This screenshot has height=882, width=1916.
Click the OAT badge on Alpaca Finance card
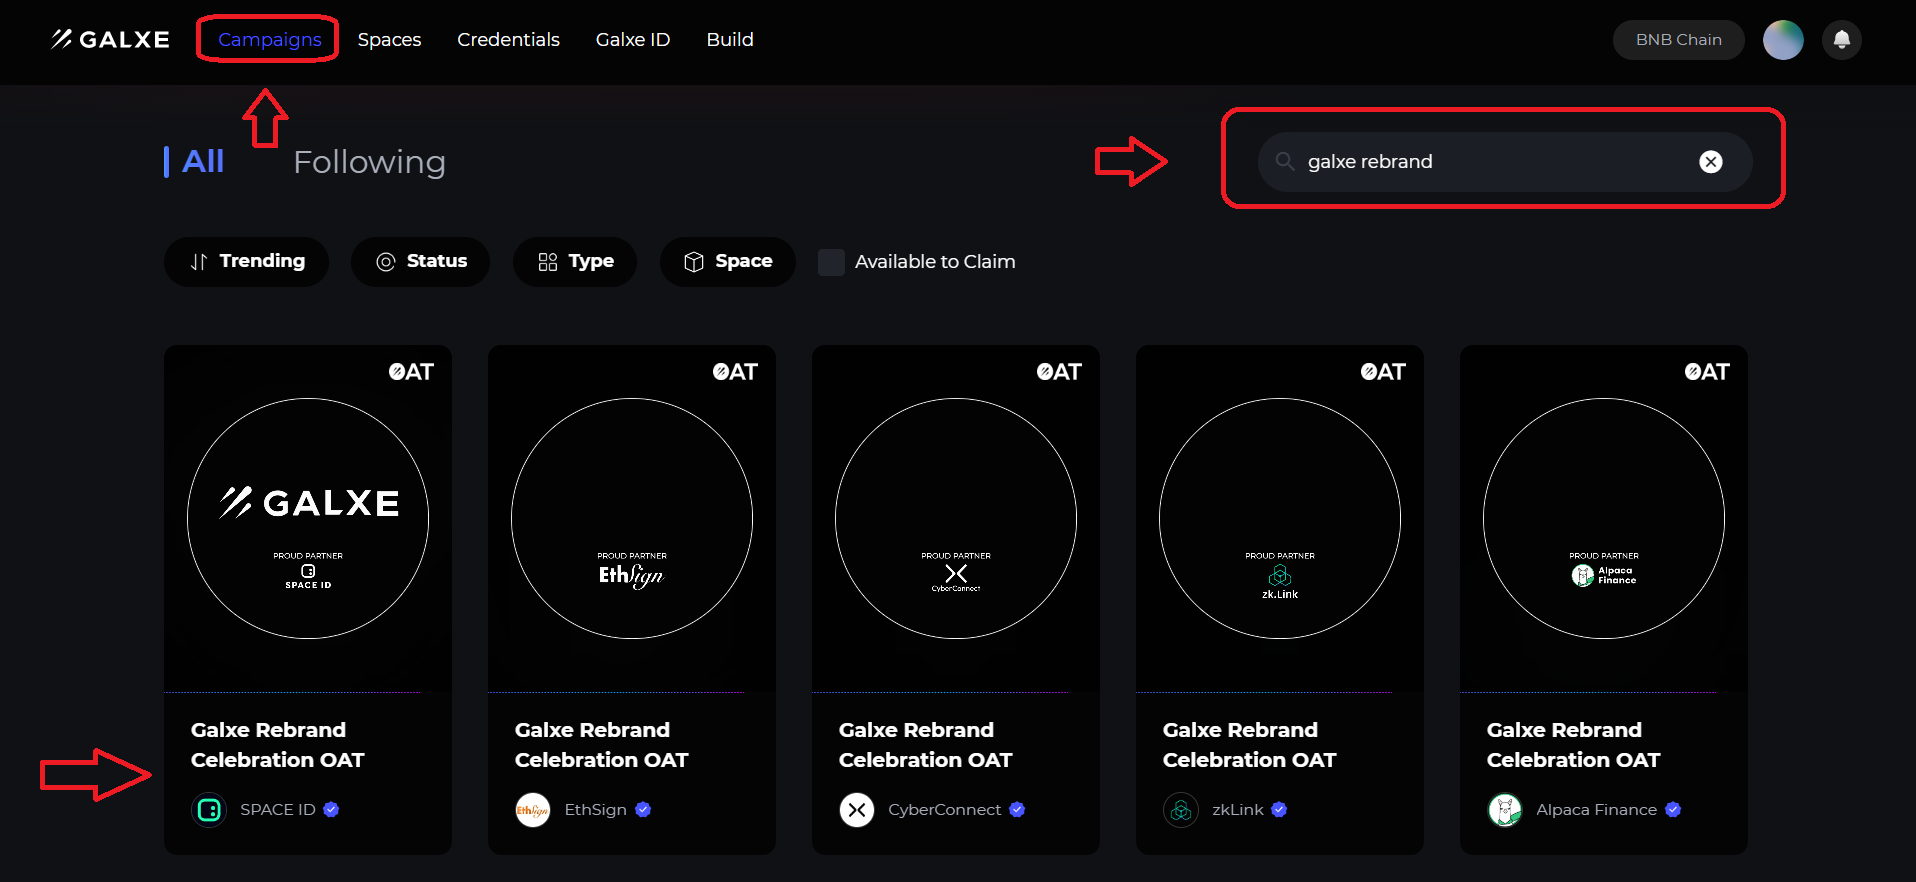[1707, 372]
